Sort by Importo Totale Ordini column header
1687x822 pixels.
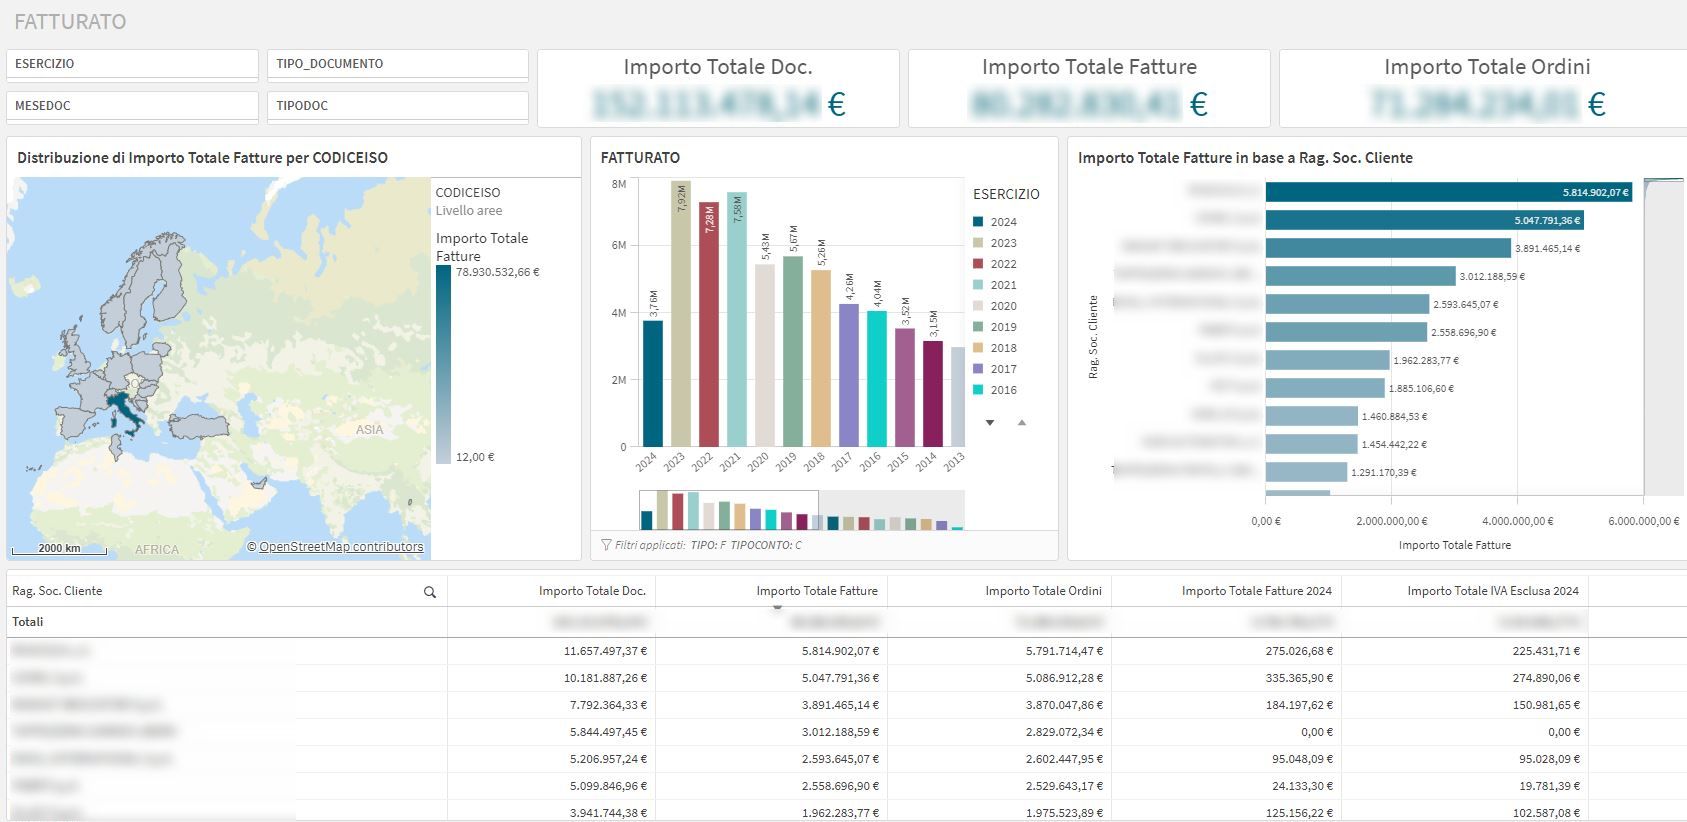[x=1043, y=591]
